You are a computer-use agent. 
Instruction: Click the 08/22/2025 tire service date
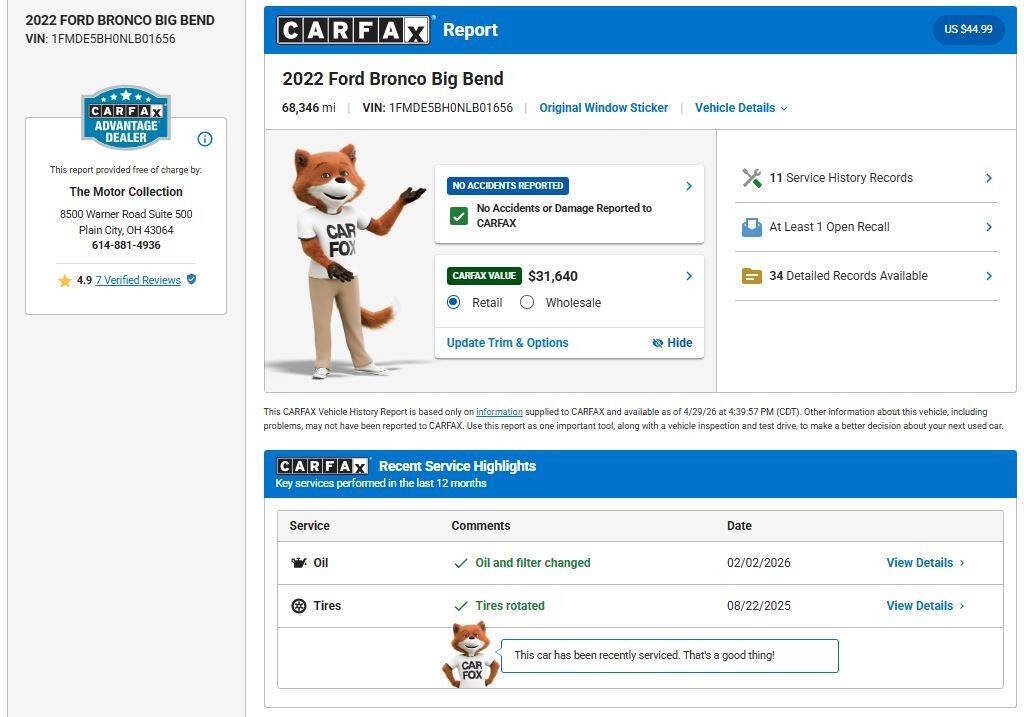click(x=758, y=606)
